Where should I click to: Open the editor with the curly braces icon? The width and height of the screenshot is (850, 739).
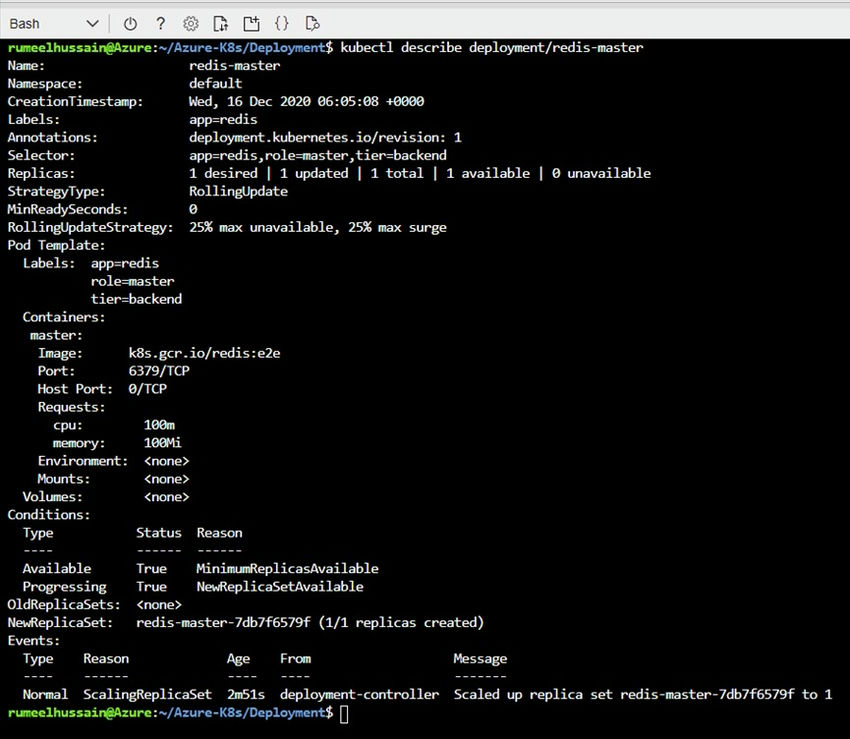(x=281, y=24)
